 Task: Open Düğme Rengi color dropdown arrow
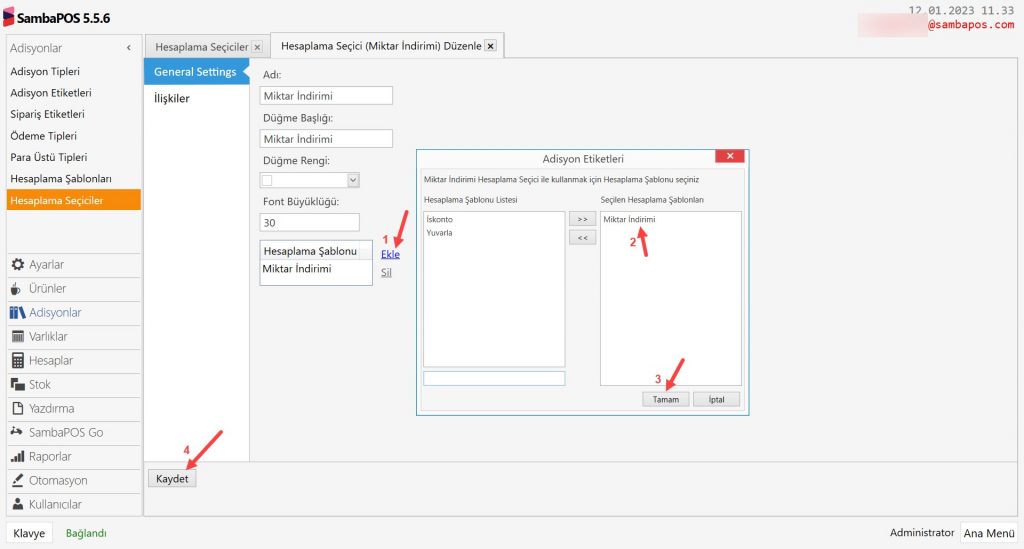click(353, 180)
